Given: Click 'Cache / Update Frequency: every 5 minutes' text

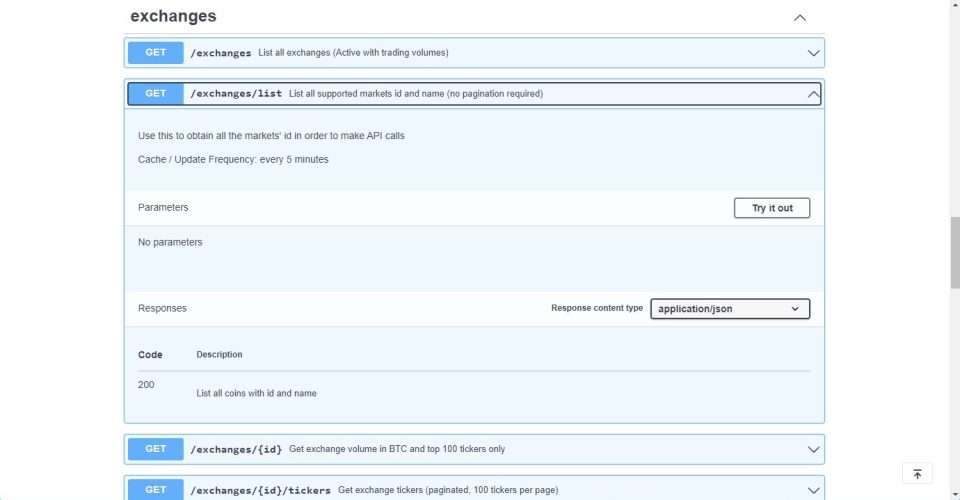Looking at the screenshot, I should (x=233, y=159).
